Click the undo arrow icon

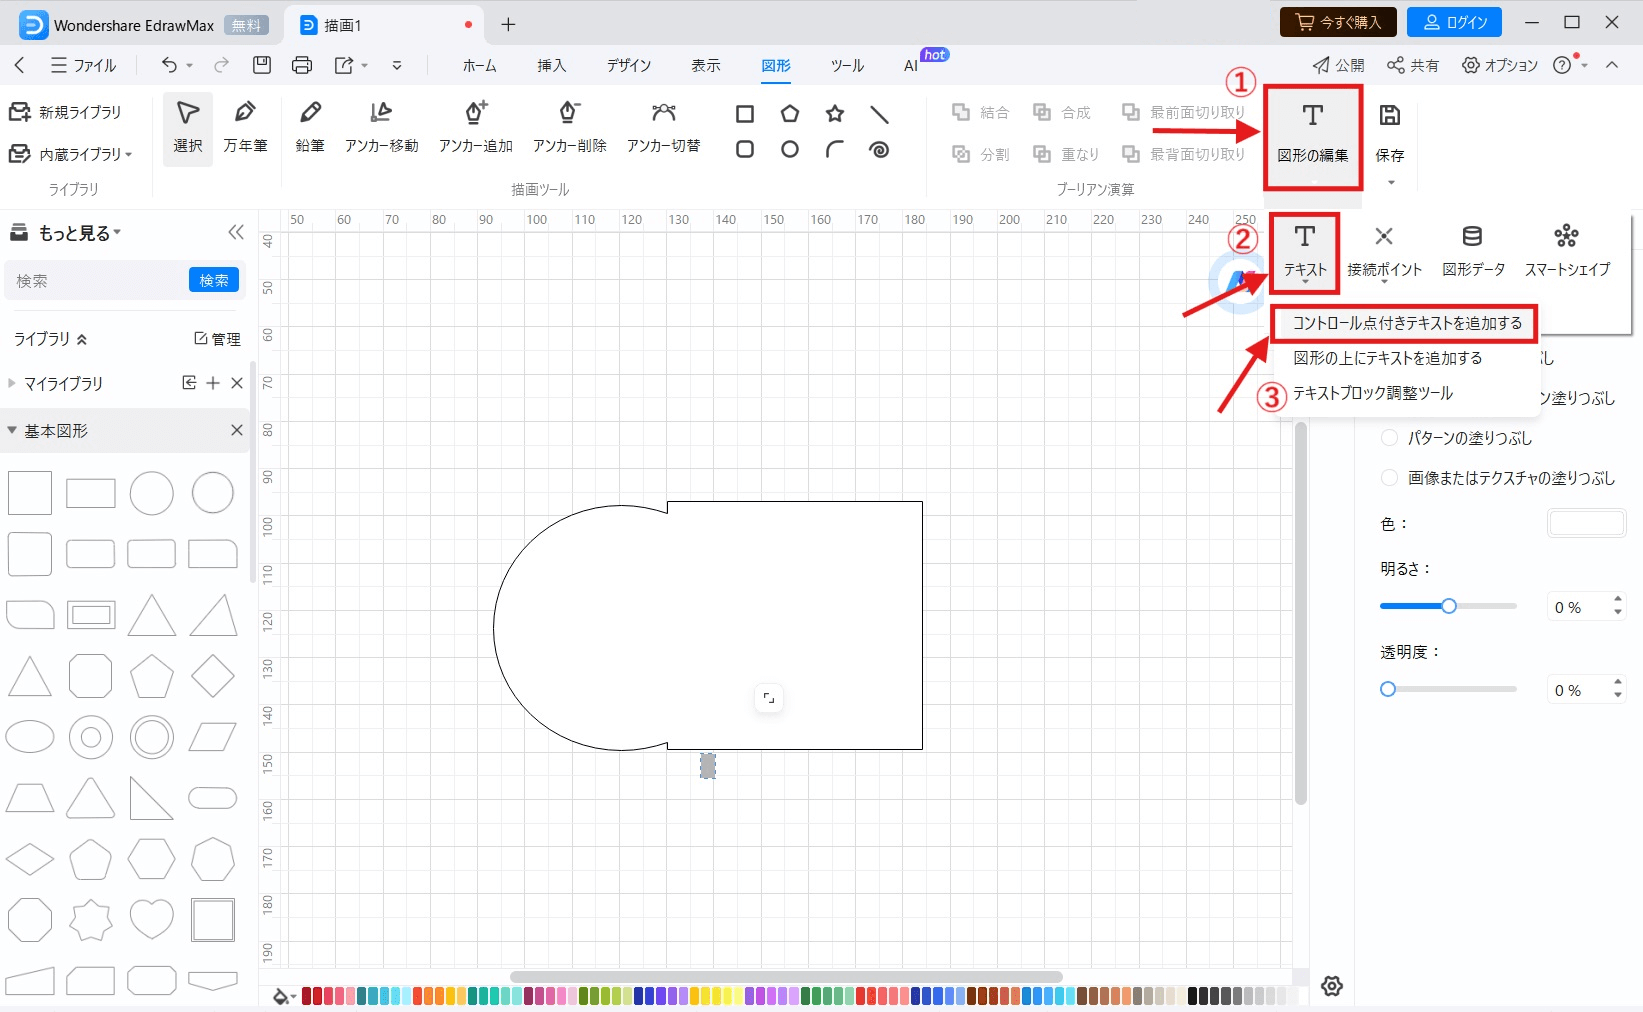click(169, 65)
